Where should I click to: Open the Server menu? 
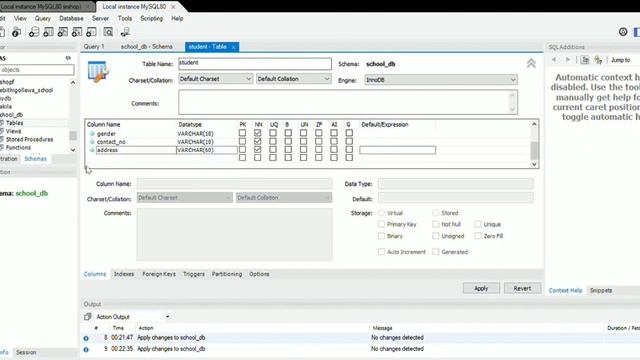tap(100, 18)
